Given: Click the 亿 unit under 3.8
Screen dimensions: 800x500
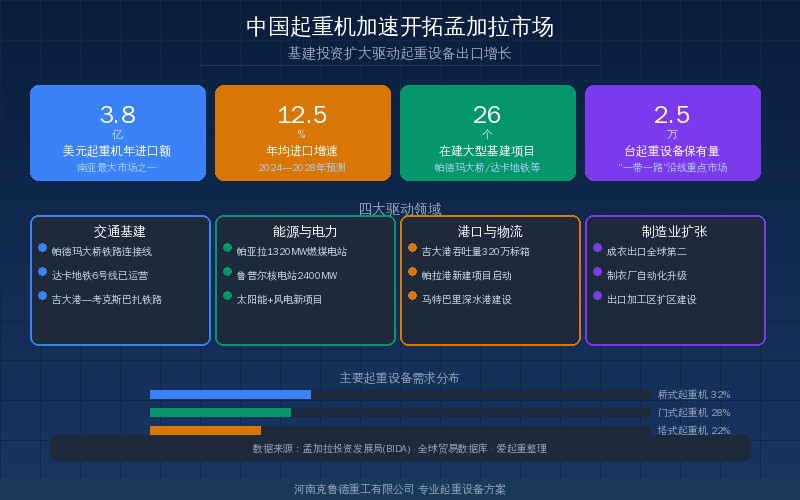Looking at the screenshot, I should coord(118,134).
